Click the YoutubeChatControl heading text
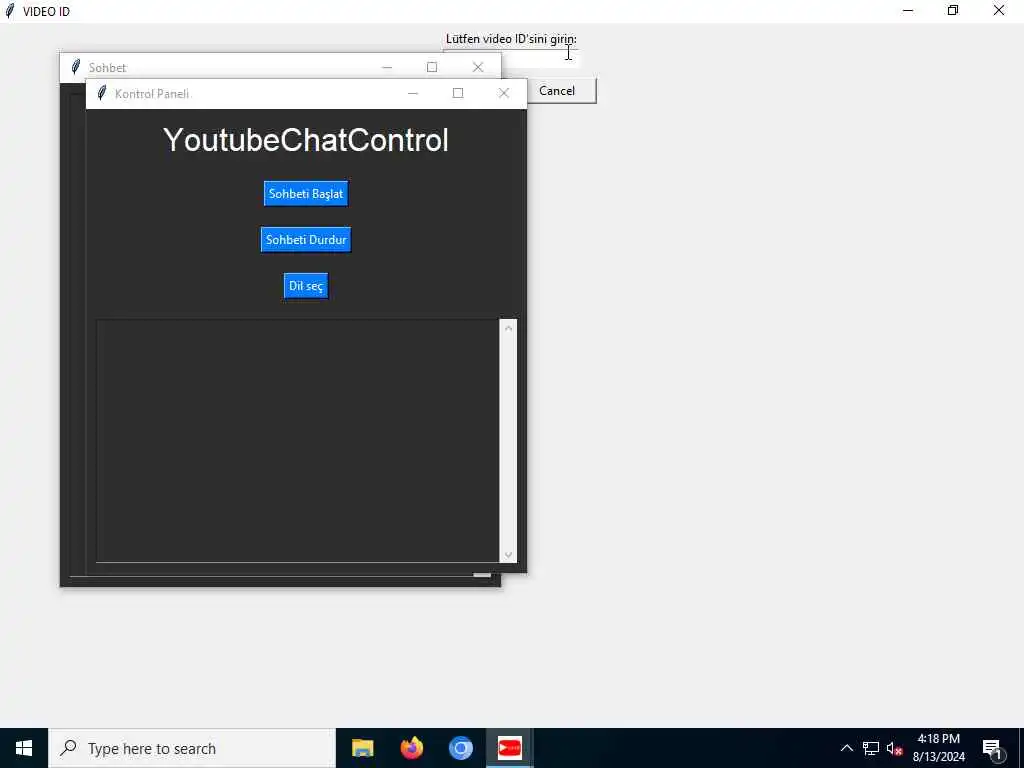The height and width of the screenshot is (768, 1024). pos(306,140)
